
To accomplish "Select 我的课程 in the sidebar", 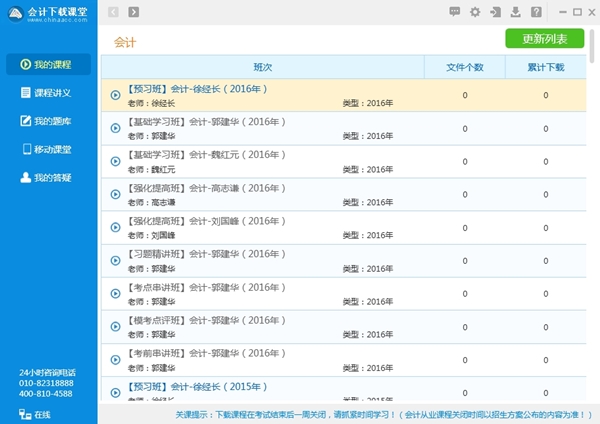I will (x=50, y=65).
